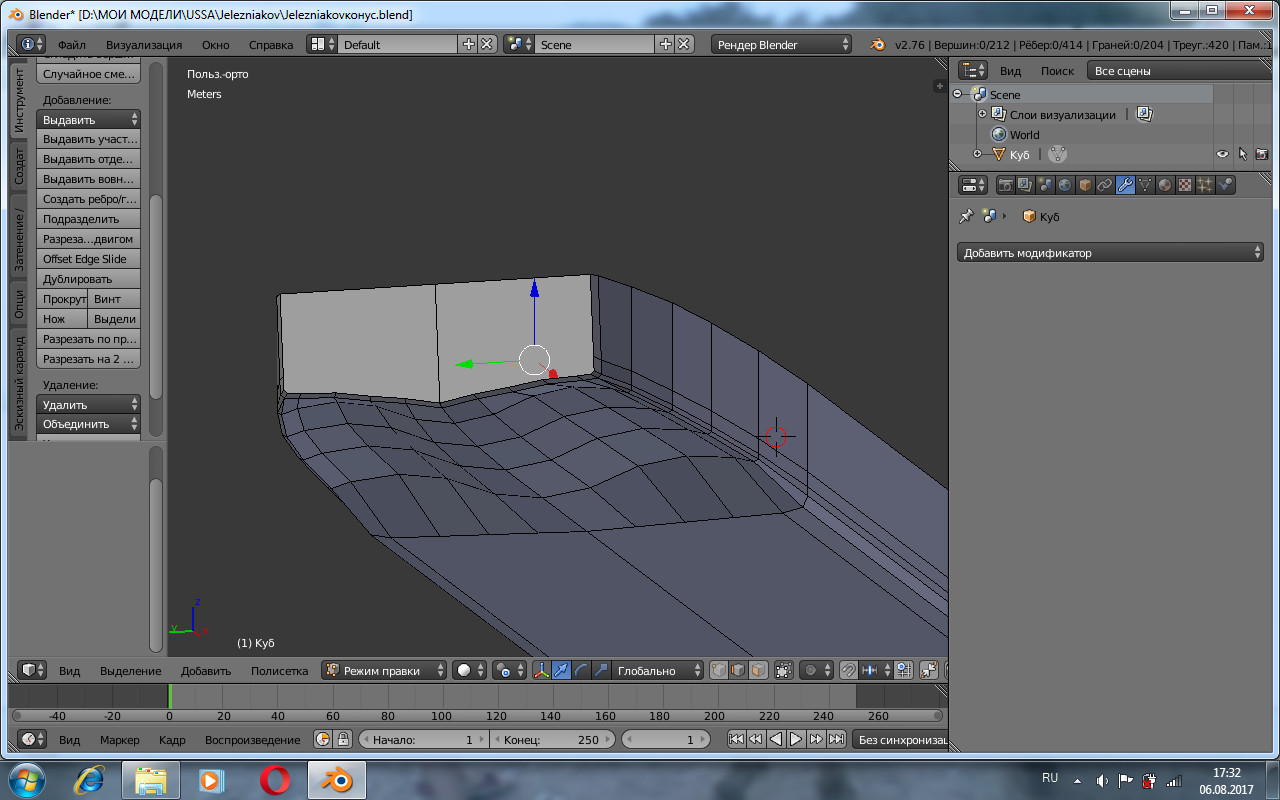
Task: Click the pin icon next to Куб
Action: tap(966, 216)
